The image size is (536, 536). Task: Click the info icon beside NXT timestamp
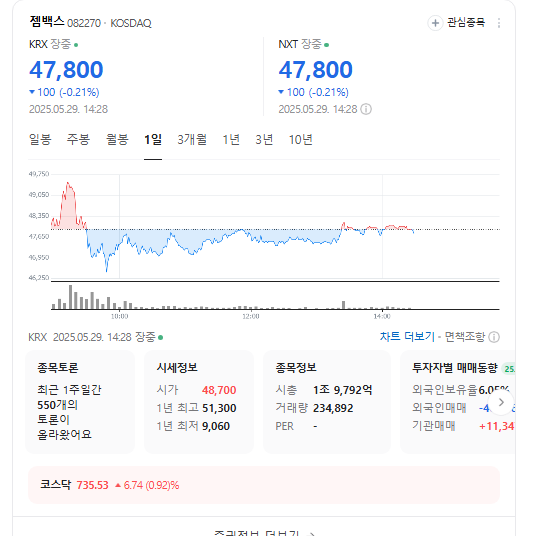(x=366, y=109)
